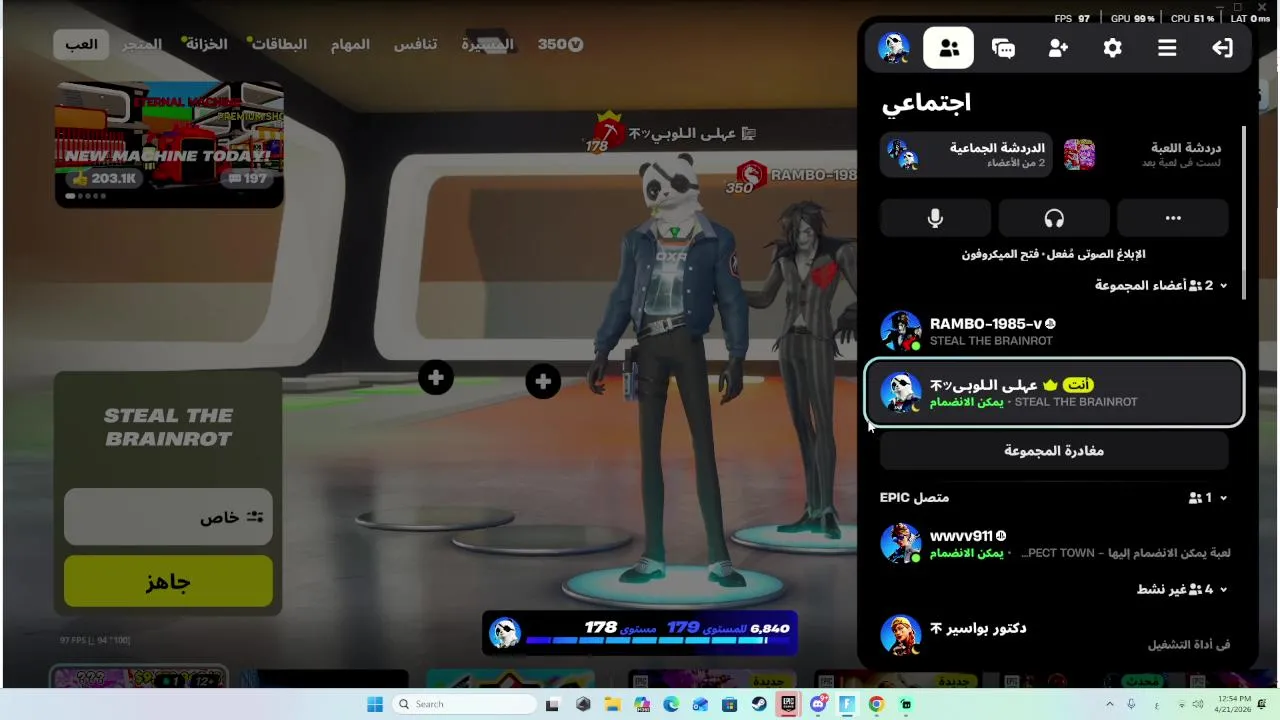Toggle the microphone button in voice controls
This screenshot has height=720, width=1280.
pyautogui.click(x=935, y=218)
